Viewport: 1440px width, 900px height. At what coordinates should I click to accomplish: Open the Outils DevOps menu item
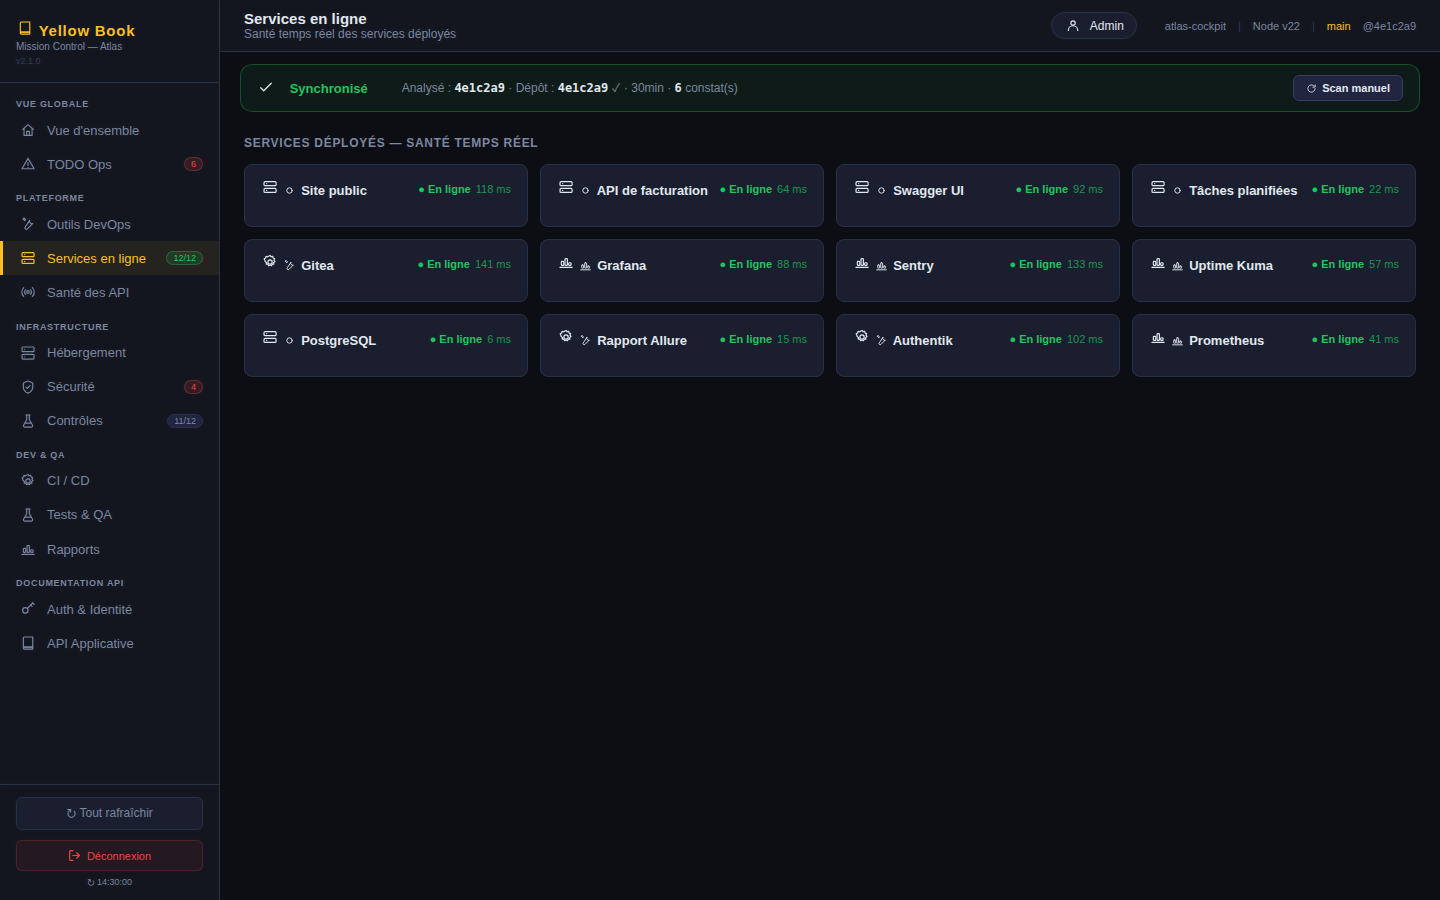(110, 224)
